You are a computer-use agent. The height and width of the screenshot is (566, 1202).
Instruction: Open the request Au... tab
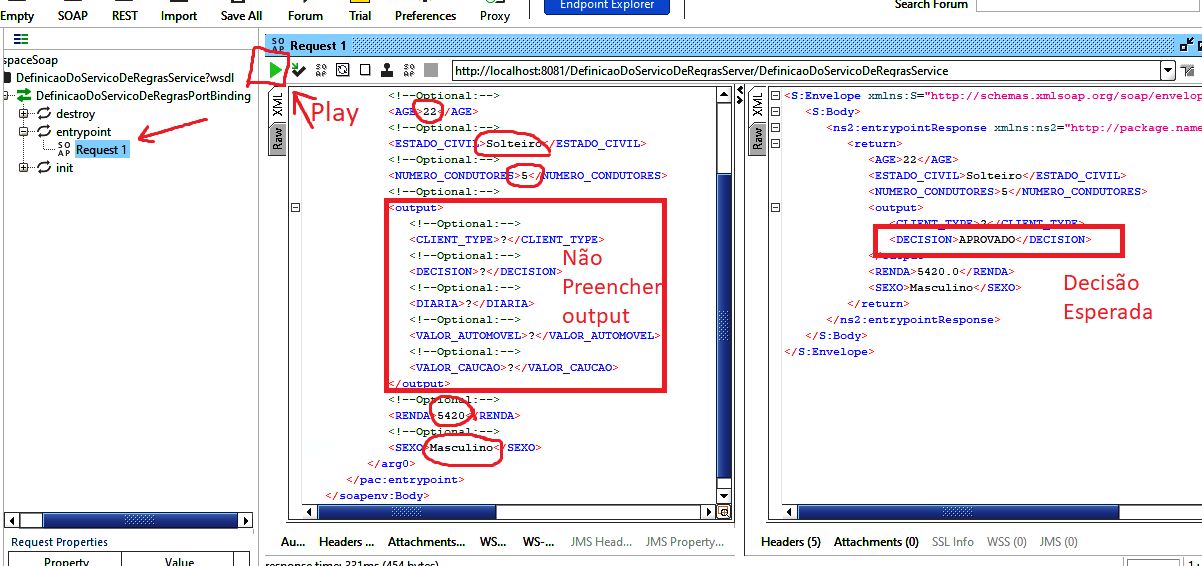pyautogui.click(x=293, y=541)
